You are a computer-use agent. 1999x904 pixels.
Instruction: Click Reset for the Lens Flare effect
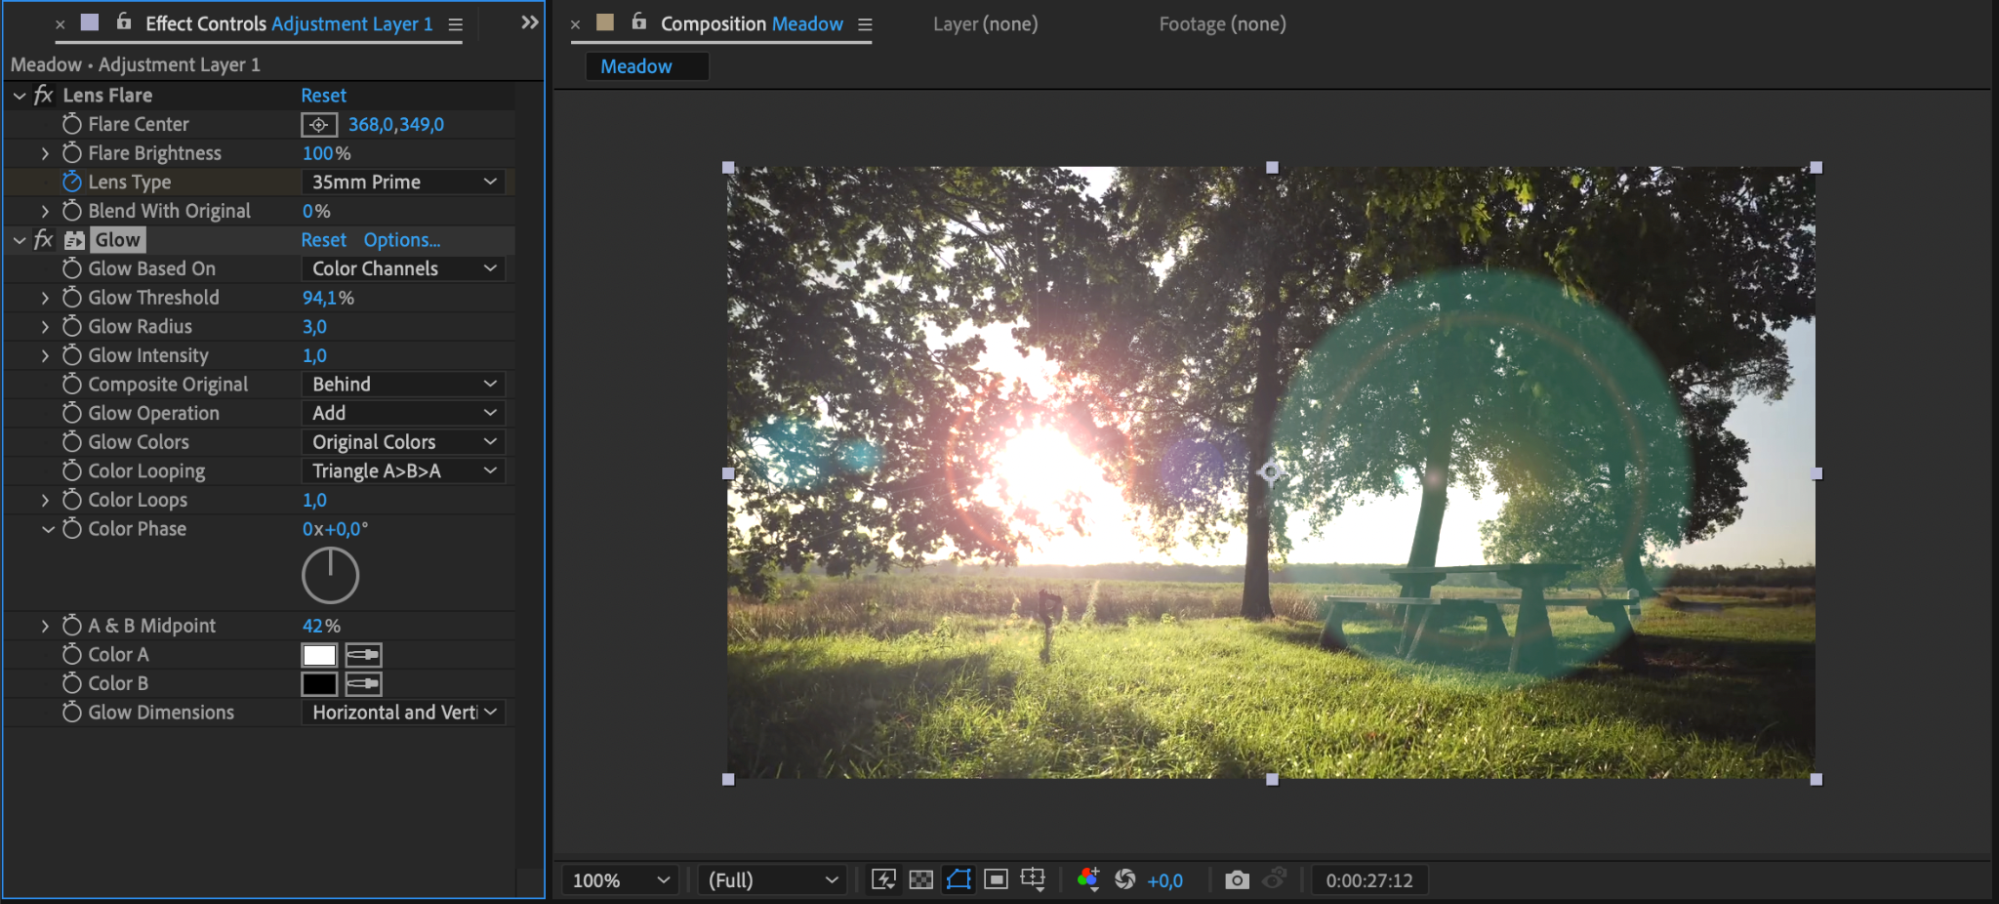323,96
